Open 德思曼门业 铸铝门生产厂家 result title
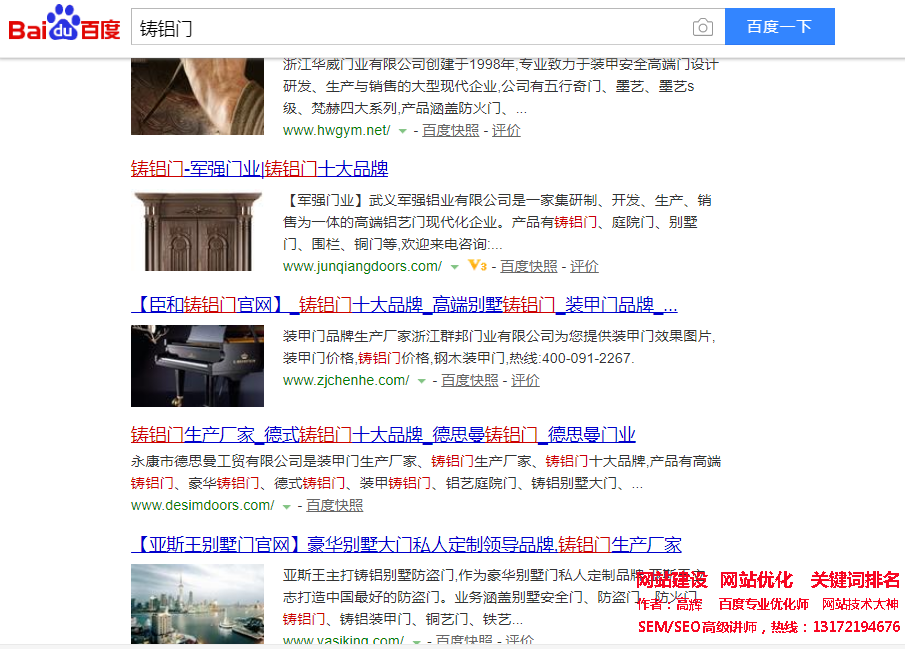The height and width of the screenshot is (649, 905). 382,434
